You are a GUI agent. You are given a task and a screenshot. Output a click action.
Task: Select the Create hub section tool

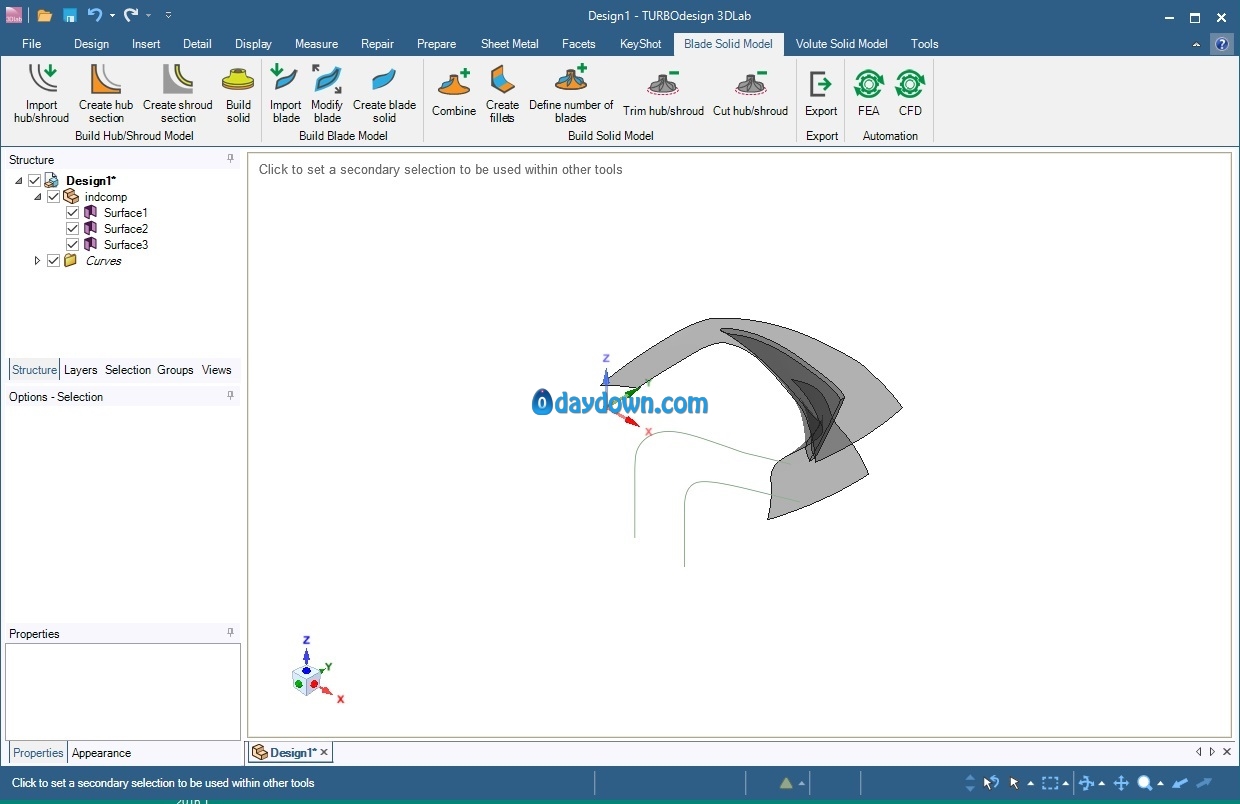tap(106, 80)
